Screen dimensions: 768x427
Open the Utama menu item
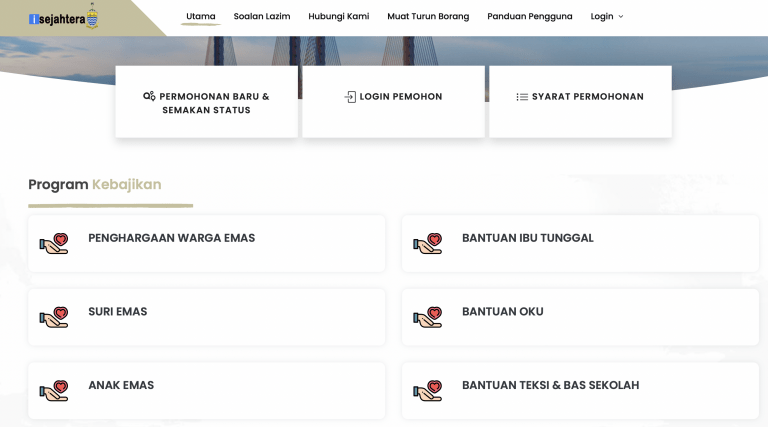click(x=201, y=16)
